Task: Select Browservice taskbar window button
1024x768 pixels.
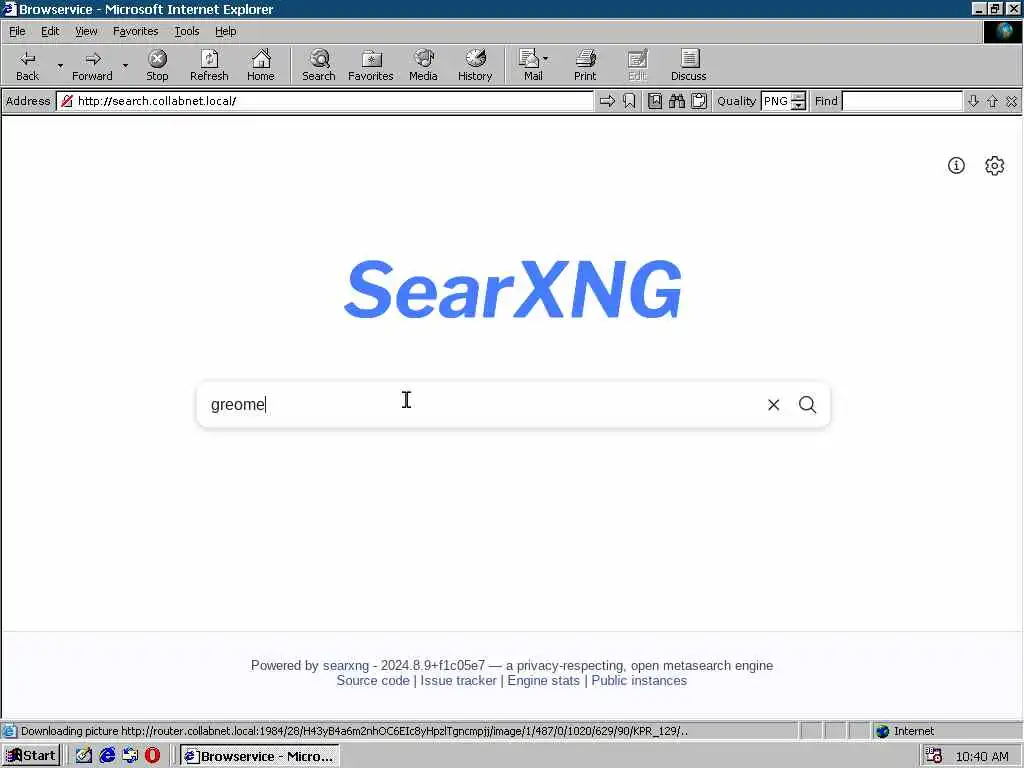Action: [x=259, y=756]
